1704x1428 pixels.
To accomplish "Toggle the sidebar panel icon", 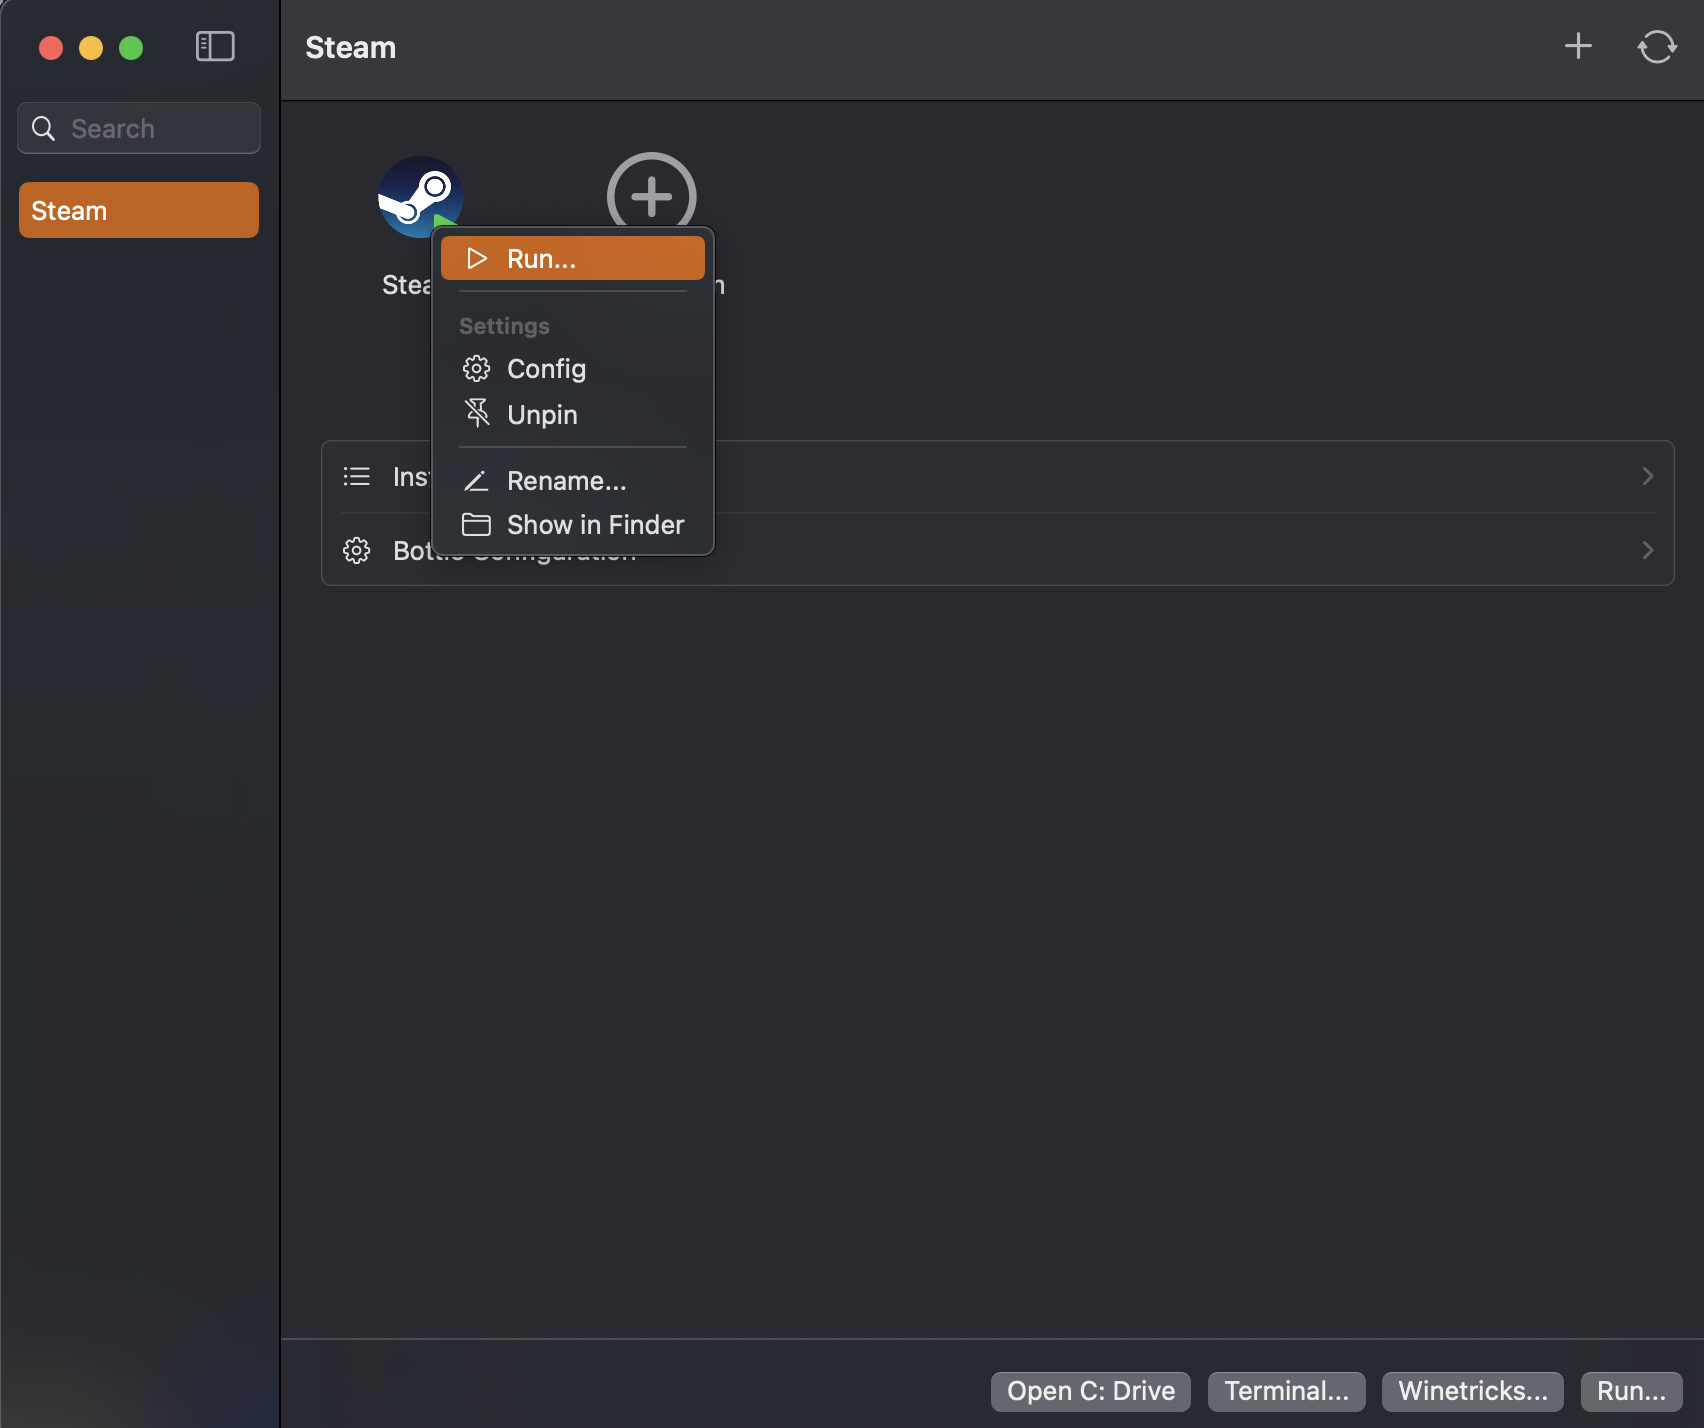I will 215,47.
